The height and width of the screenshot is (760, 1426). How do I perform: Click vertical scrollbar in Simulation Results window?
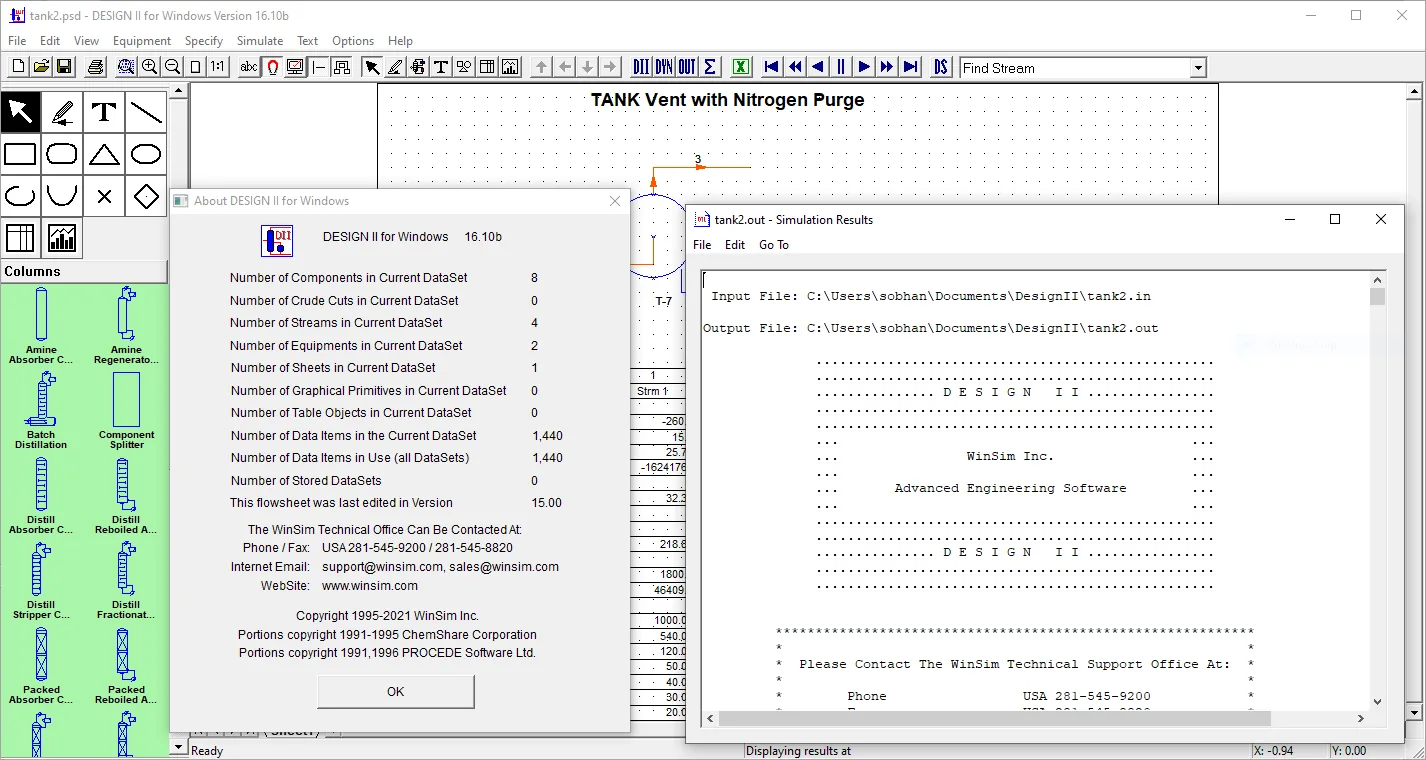[1377, 491]
